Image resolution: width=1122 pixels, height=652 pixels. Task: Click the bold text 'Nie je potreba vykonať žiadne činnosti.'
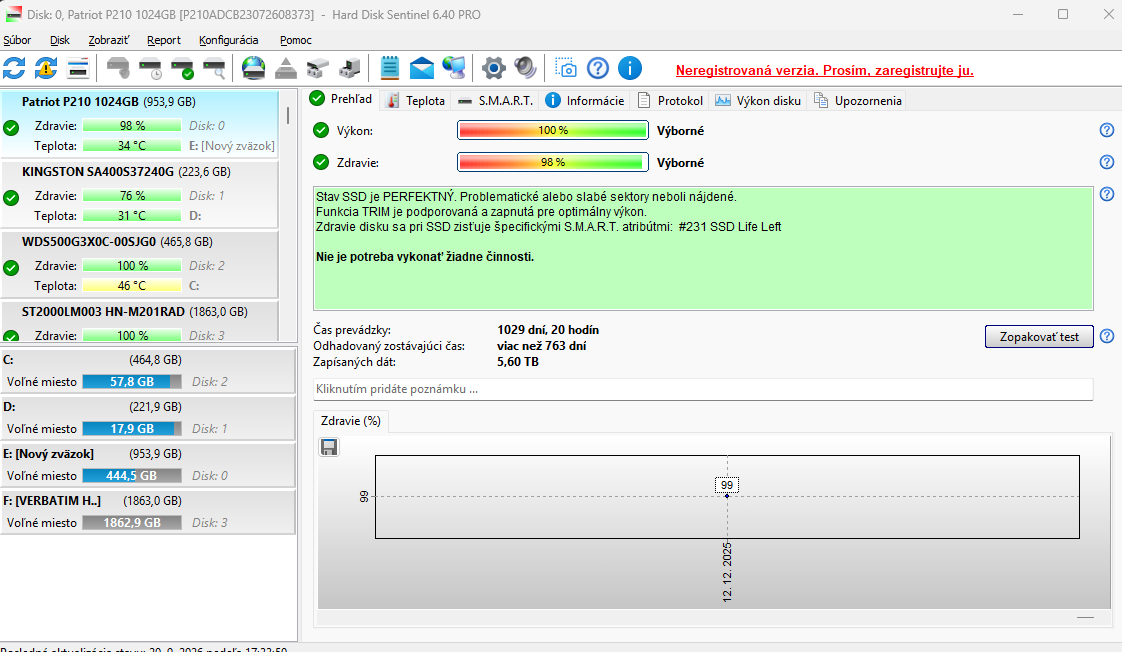click(425, 256)
